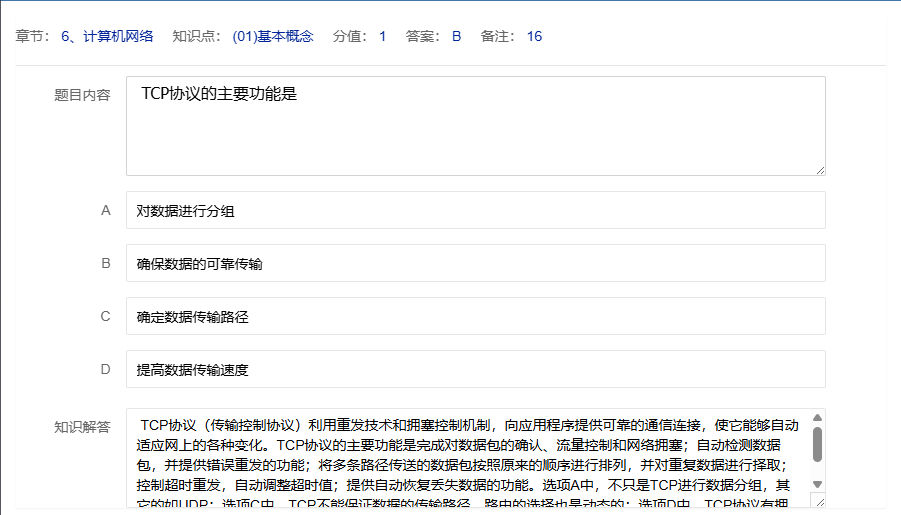
Task: Click the answer value "B" in header
Action: click(x=456, y=37)
